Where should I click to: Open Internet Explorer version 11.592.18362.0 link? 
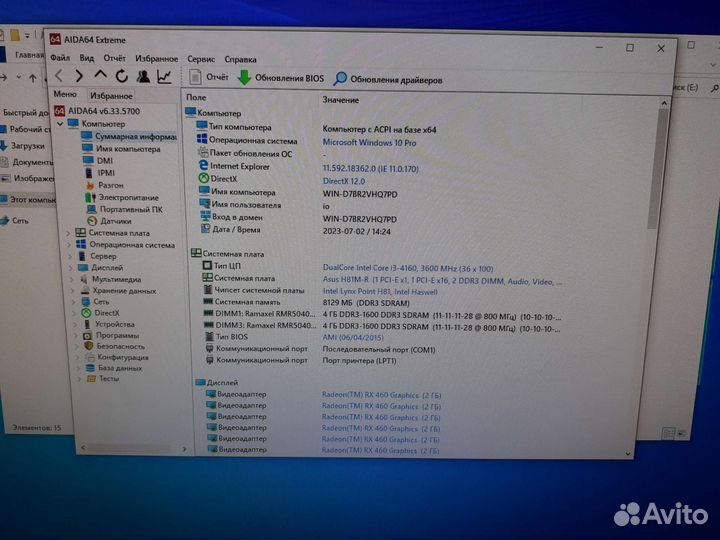[x=371, y=169]
